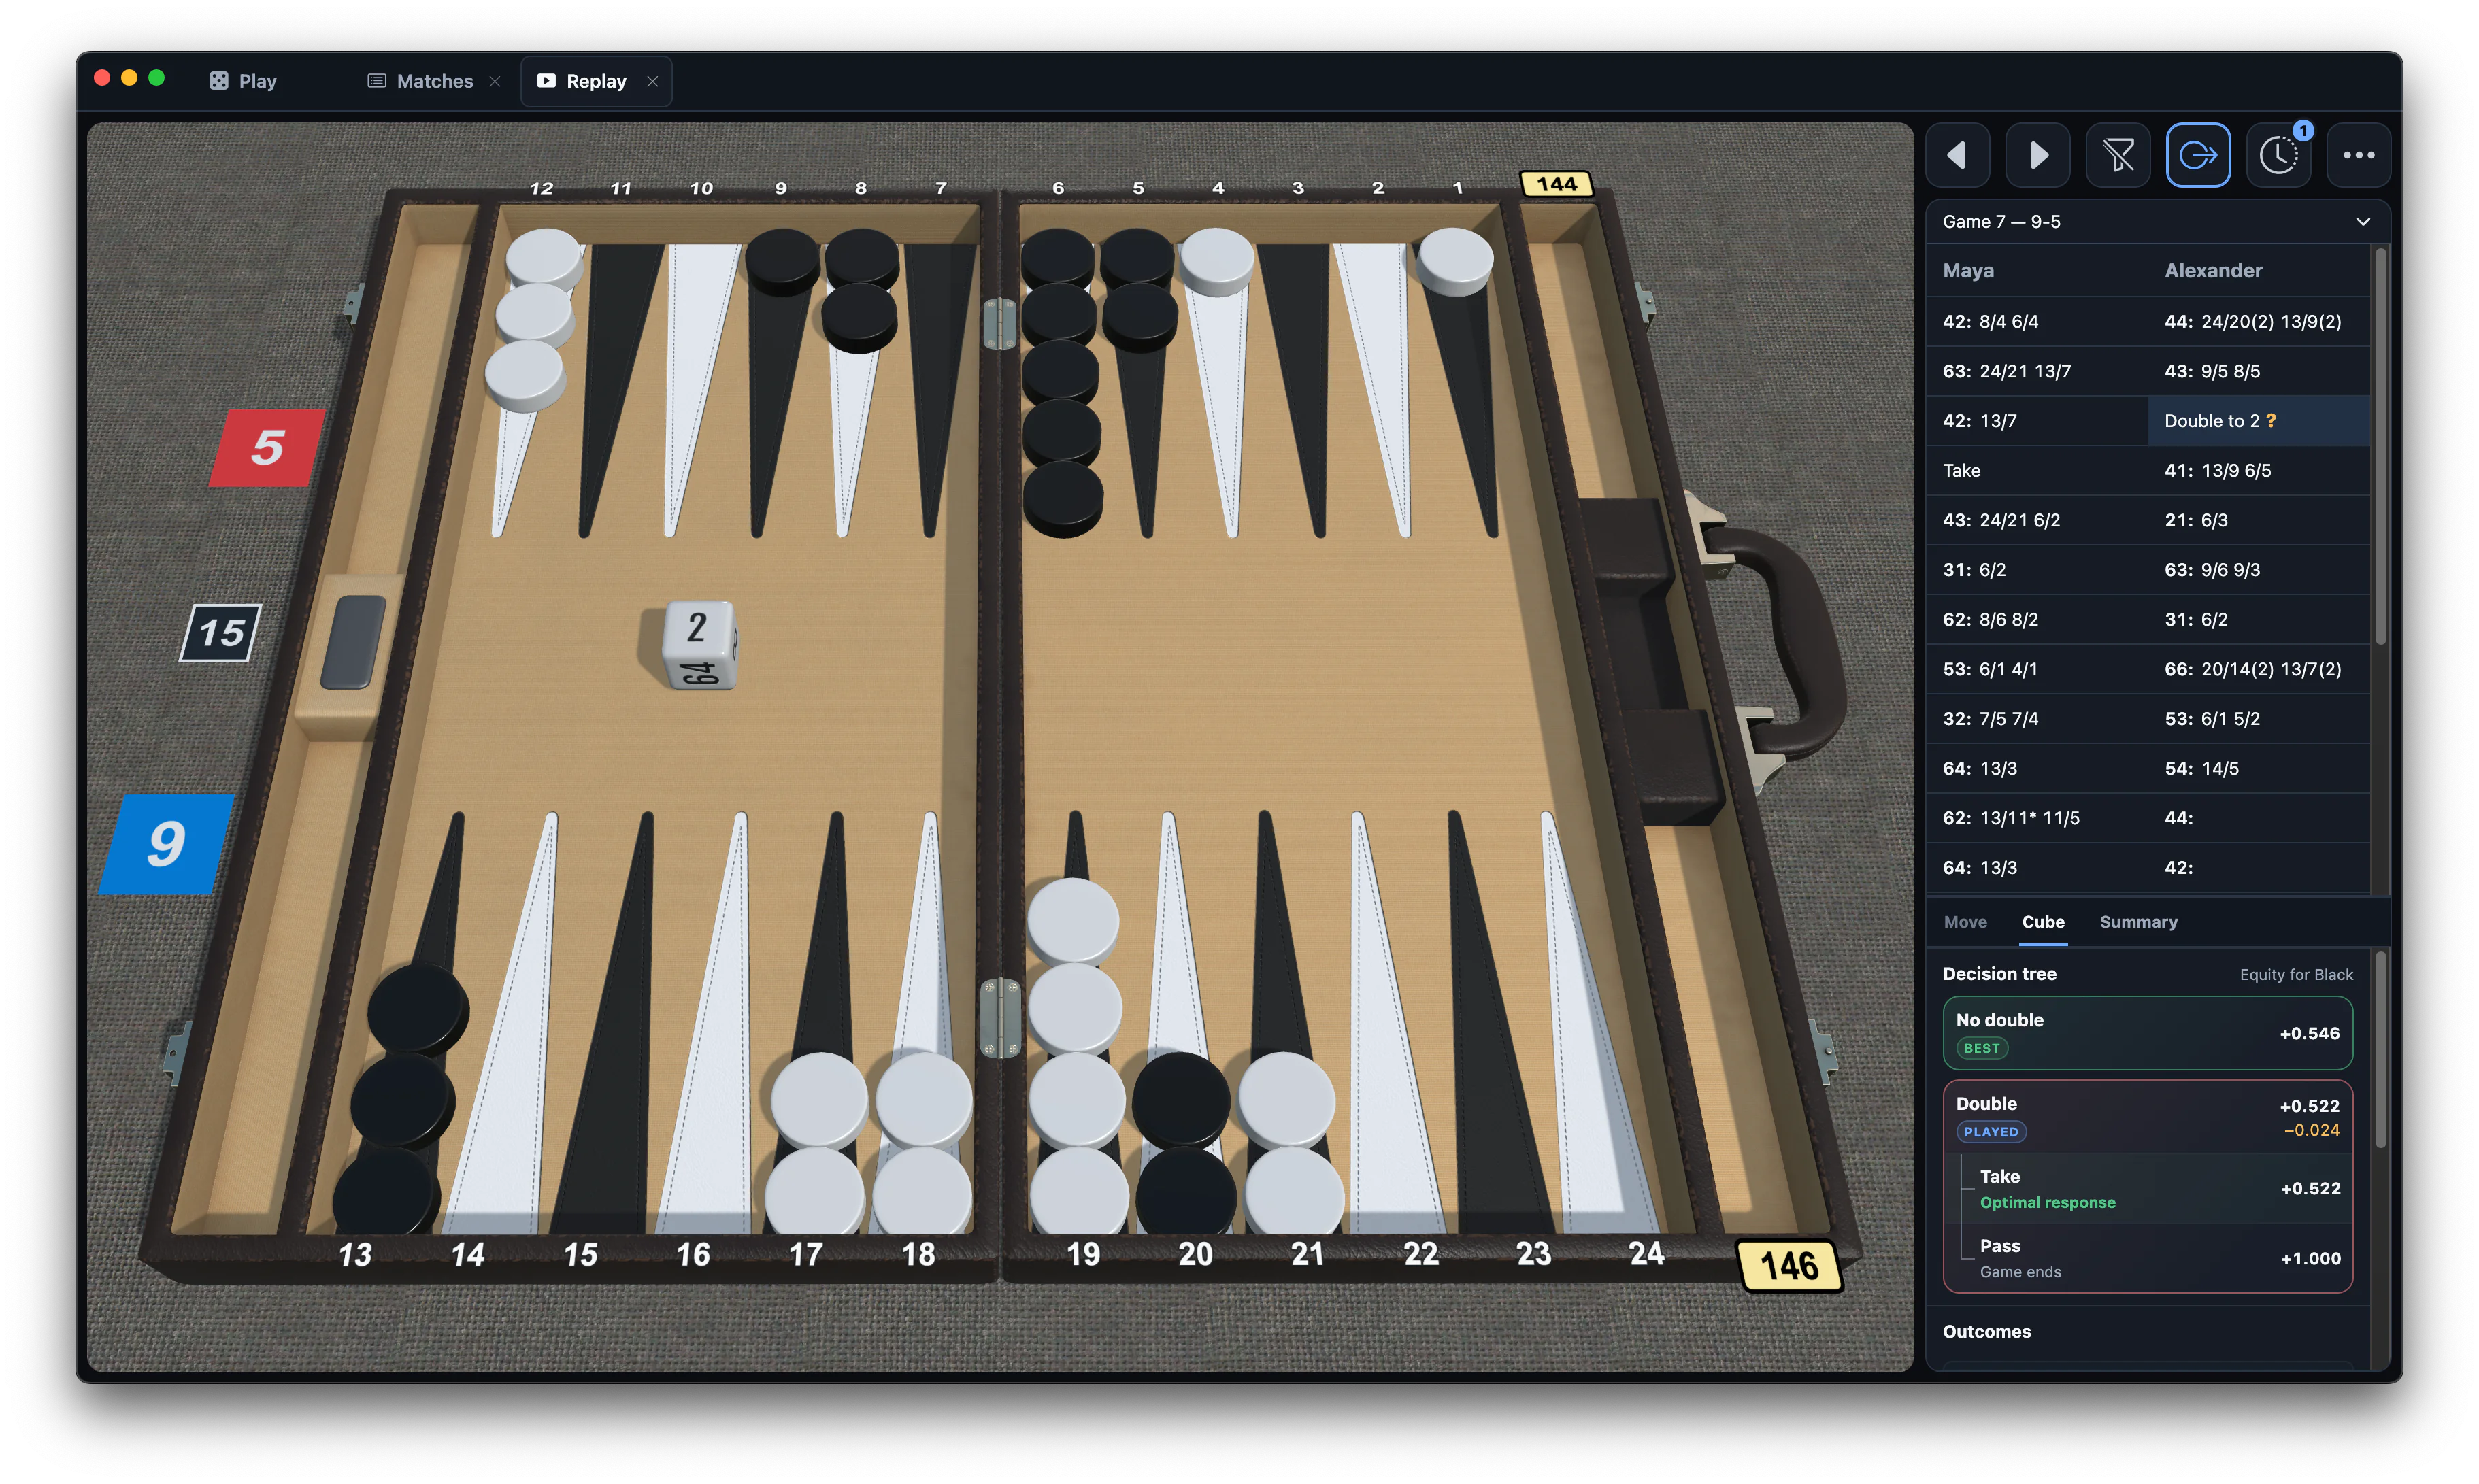The image size is (2479, 1484).
Task: Click the analysis panel scrollbar
Action: click(2380, 1050)
